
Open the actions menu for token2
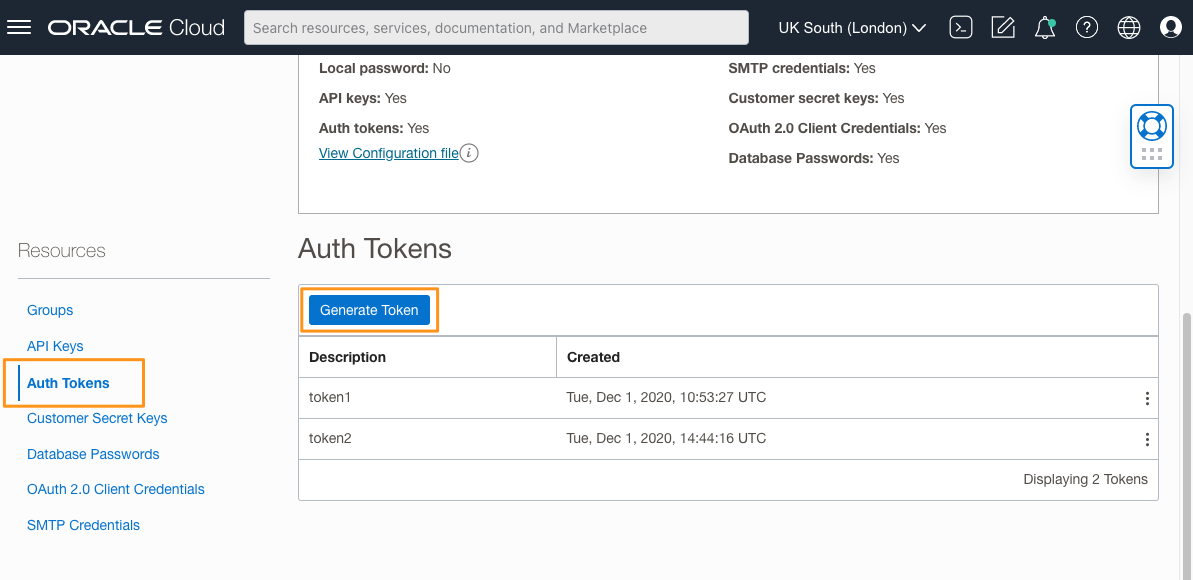(1147, 438)
